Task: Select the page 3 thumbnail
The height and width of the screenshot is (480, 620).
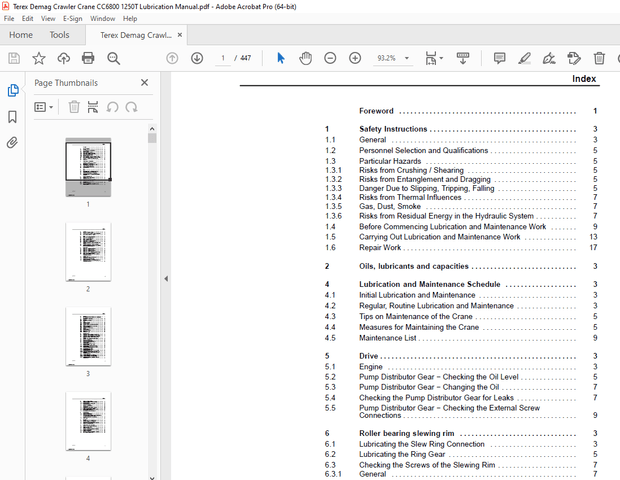Action: click(x=88, y=336)
